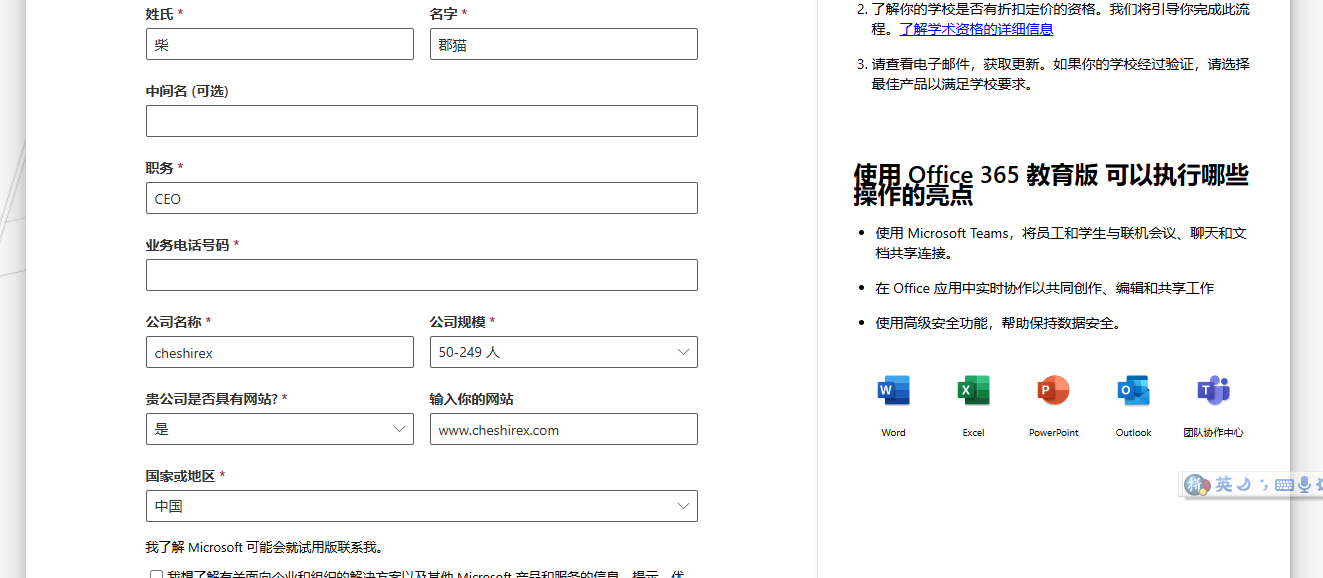Toggle the moon full-width mode icon
Screen dimensions: 1323x578
pyautogui.click(x=1243, y=485)
